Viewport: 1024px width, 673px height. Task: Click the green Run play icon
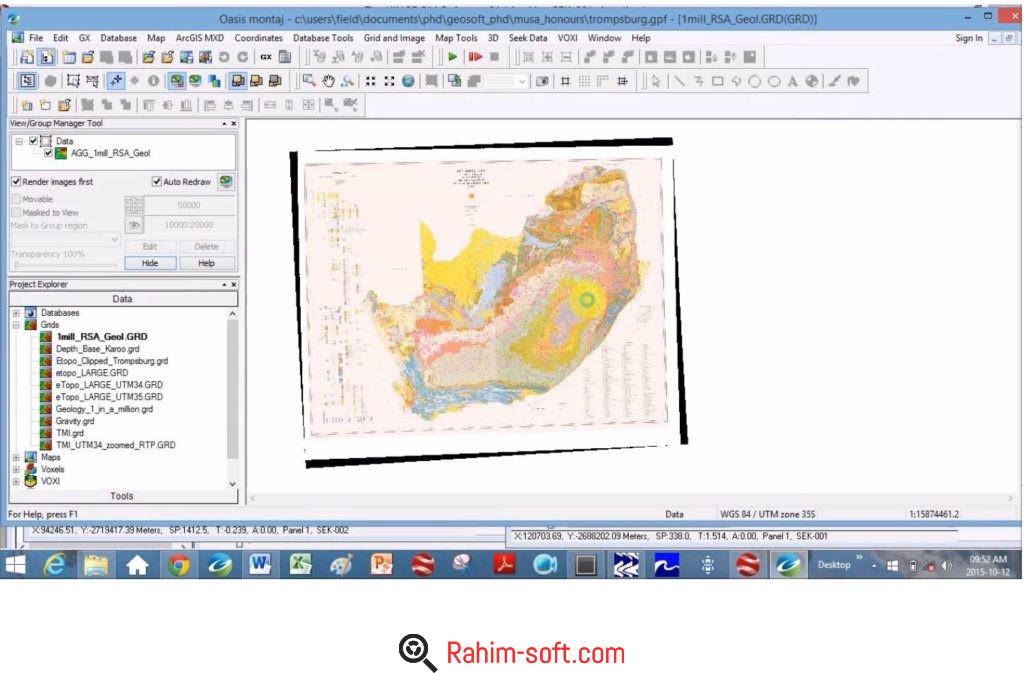click(452, 57)
